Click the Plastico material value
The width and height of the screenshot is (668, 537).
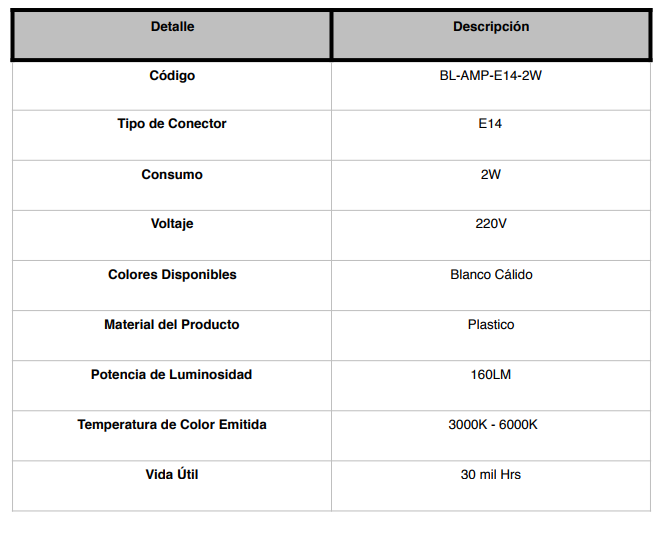491,324
